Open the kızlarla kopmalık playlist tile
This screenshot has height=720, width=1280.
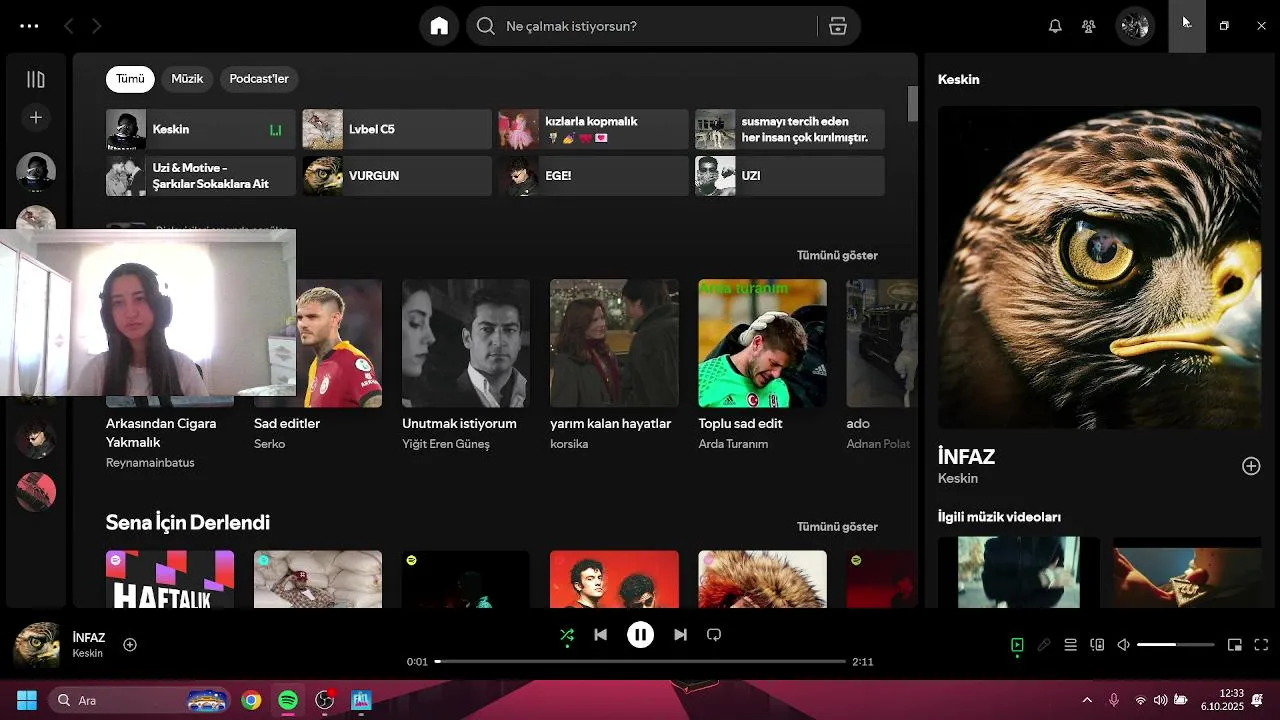tap(593, 129)
